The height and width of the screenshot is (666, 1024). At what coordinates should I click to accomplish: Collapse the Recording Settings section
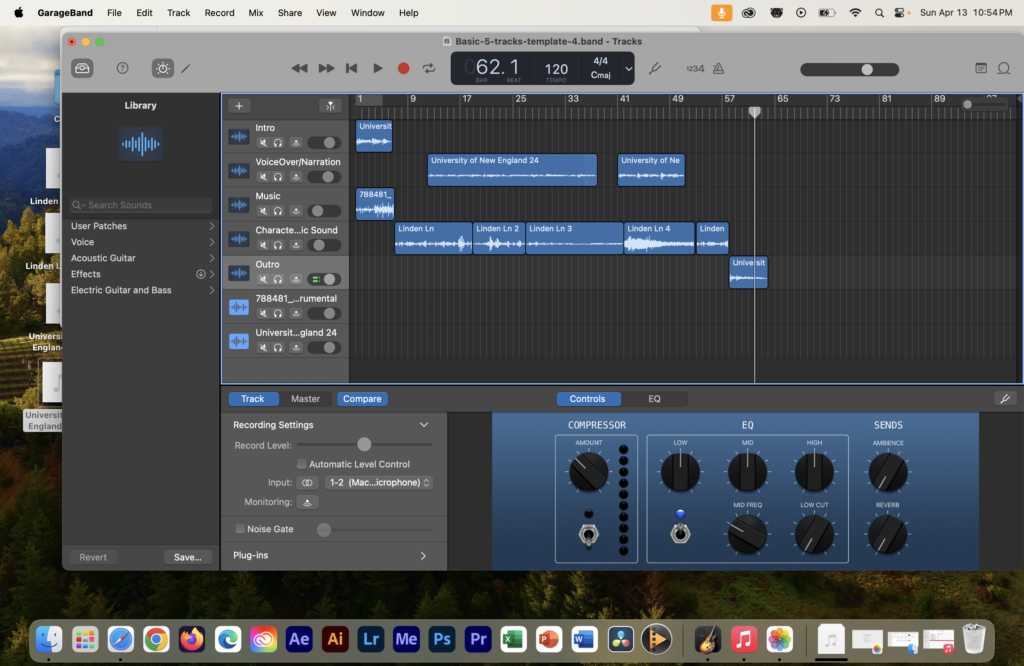[x=424, y=425]
